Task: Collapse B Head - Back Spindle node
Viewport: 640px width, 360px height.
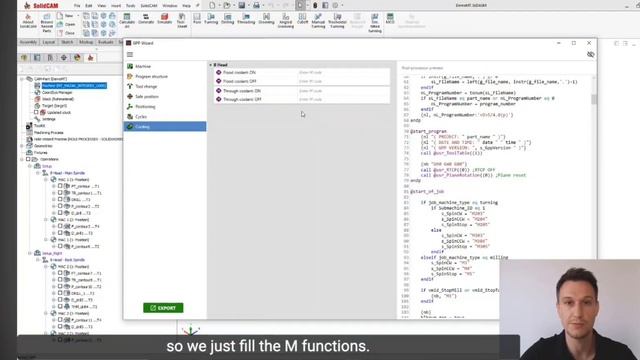Action: [x=38, y=260]
